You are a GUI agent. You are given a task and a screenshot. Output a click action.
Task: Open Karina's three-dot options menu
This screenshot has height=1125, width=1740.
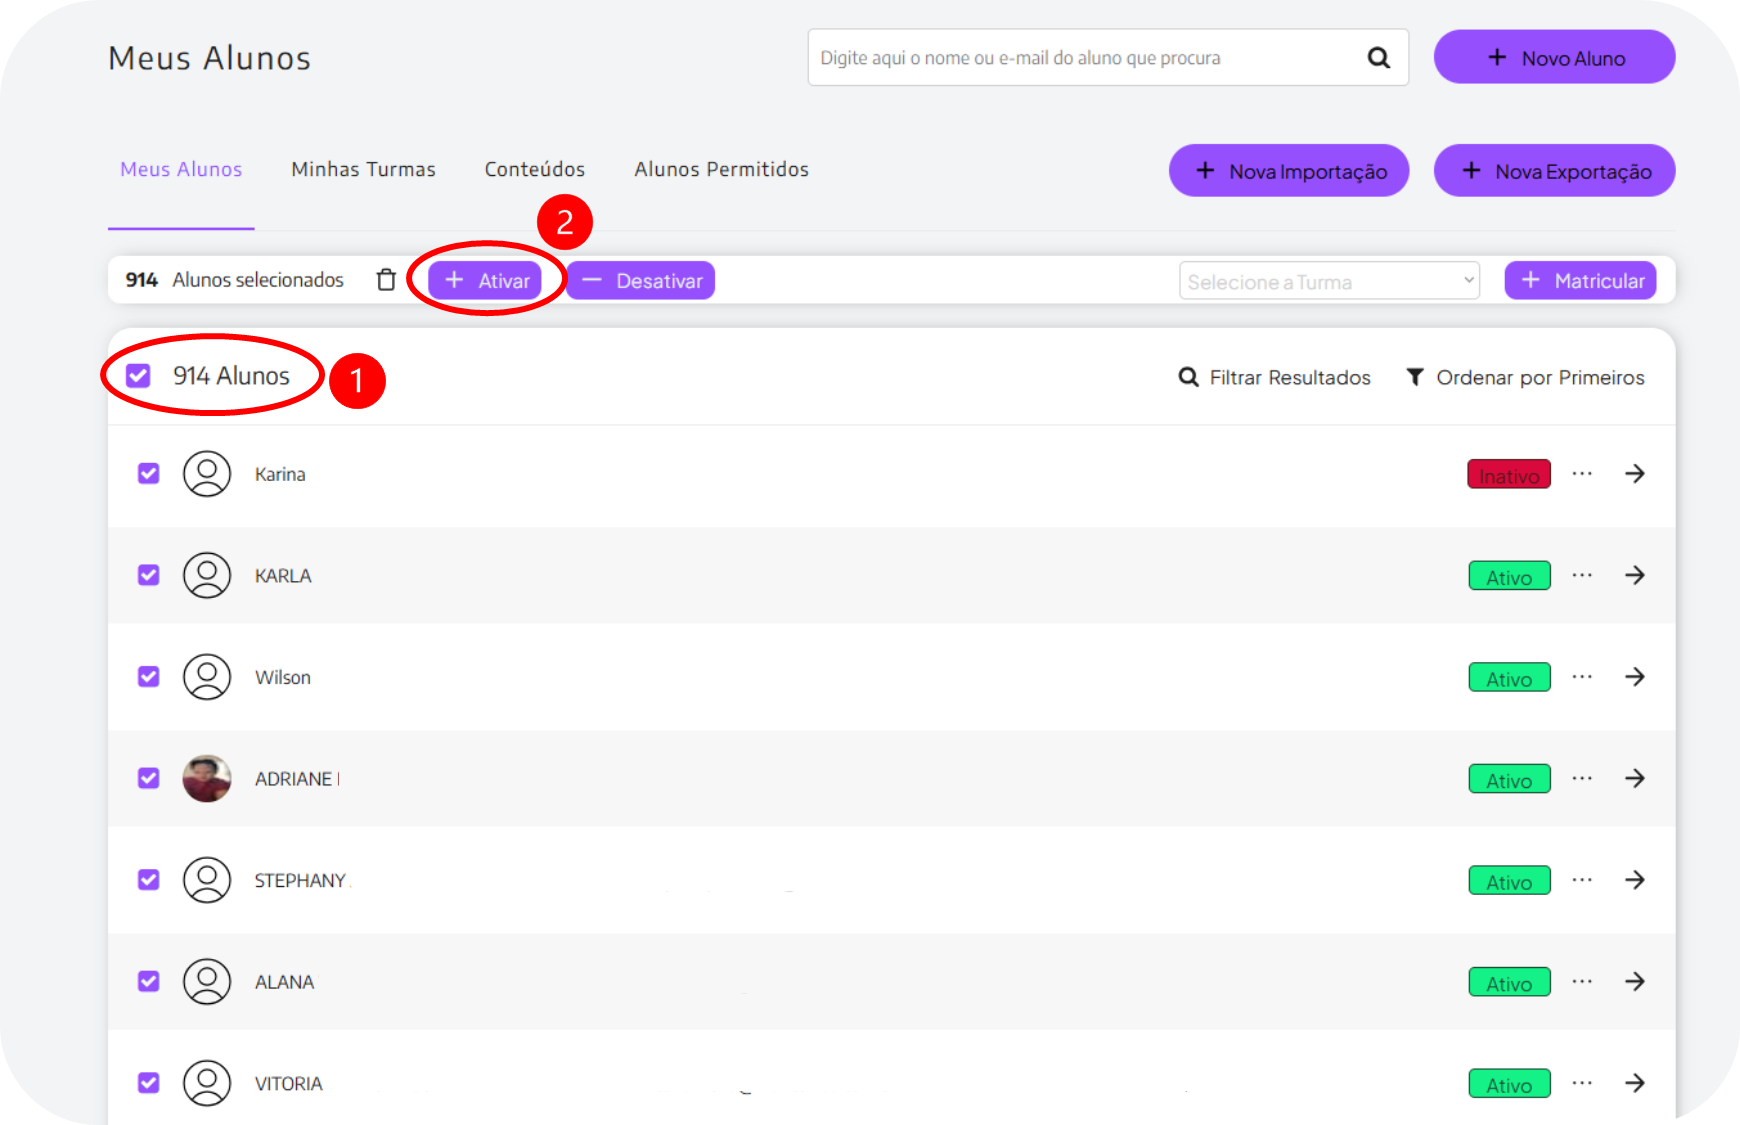1581,474
